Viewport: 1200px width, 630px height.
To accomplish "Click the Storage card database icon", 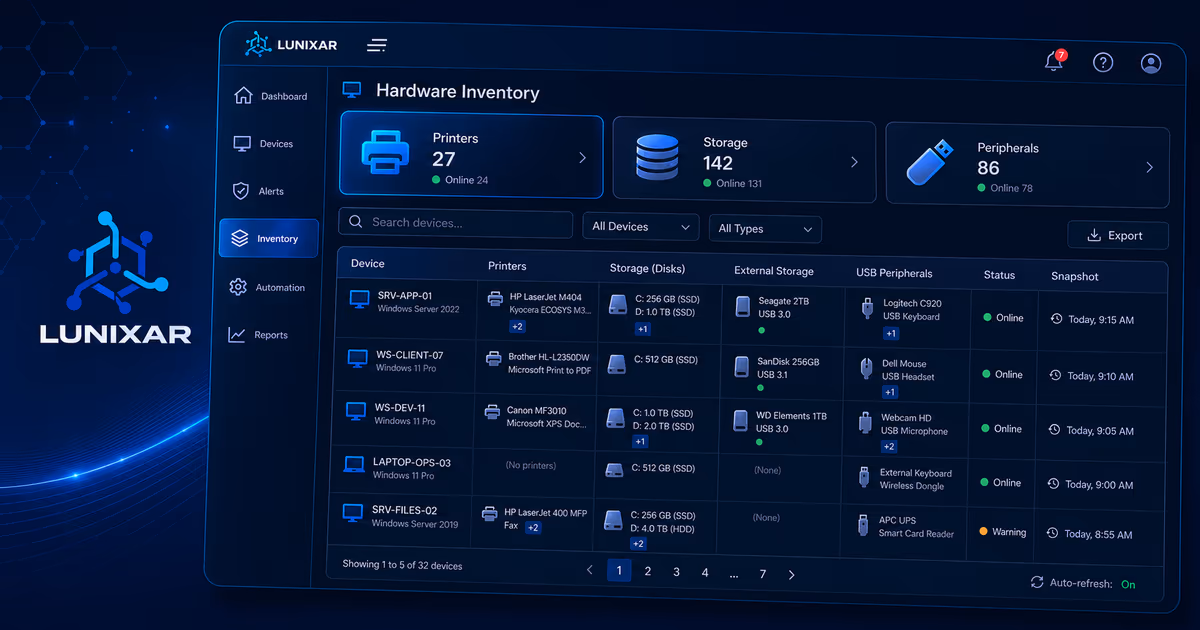I will [x=657, y=159].
